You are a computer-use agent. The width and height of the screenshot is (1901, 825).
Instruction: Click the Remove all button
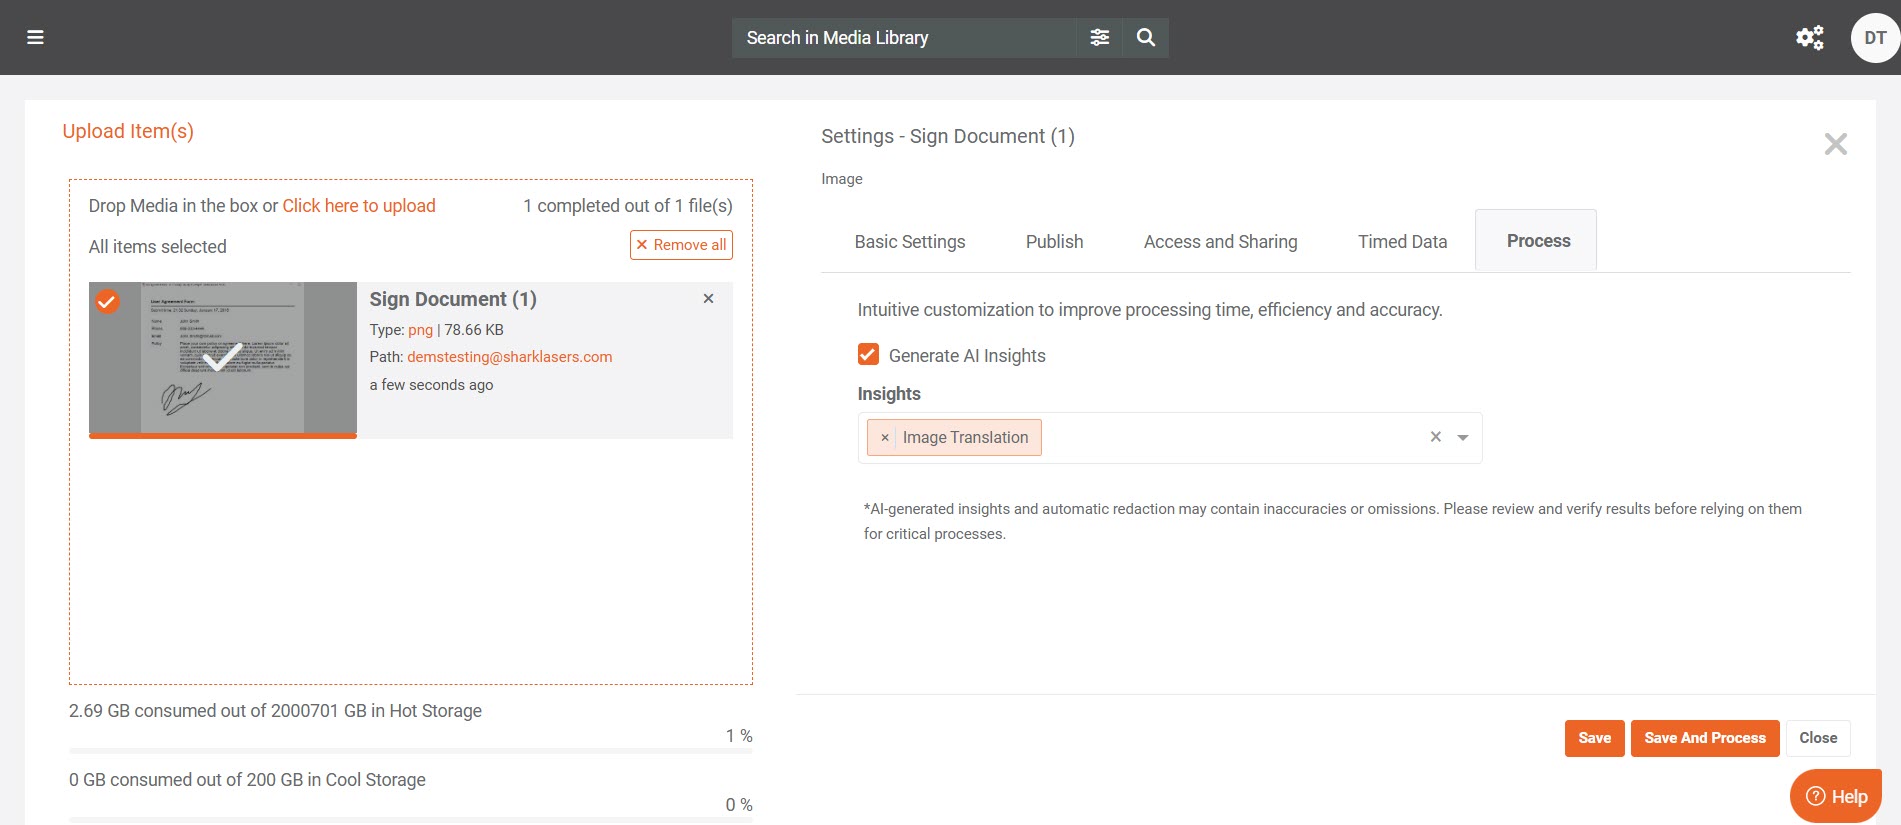click(x=681, y=245)
